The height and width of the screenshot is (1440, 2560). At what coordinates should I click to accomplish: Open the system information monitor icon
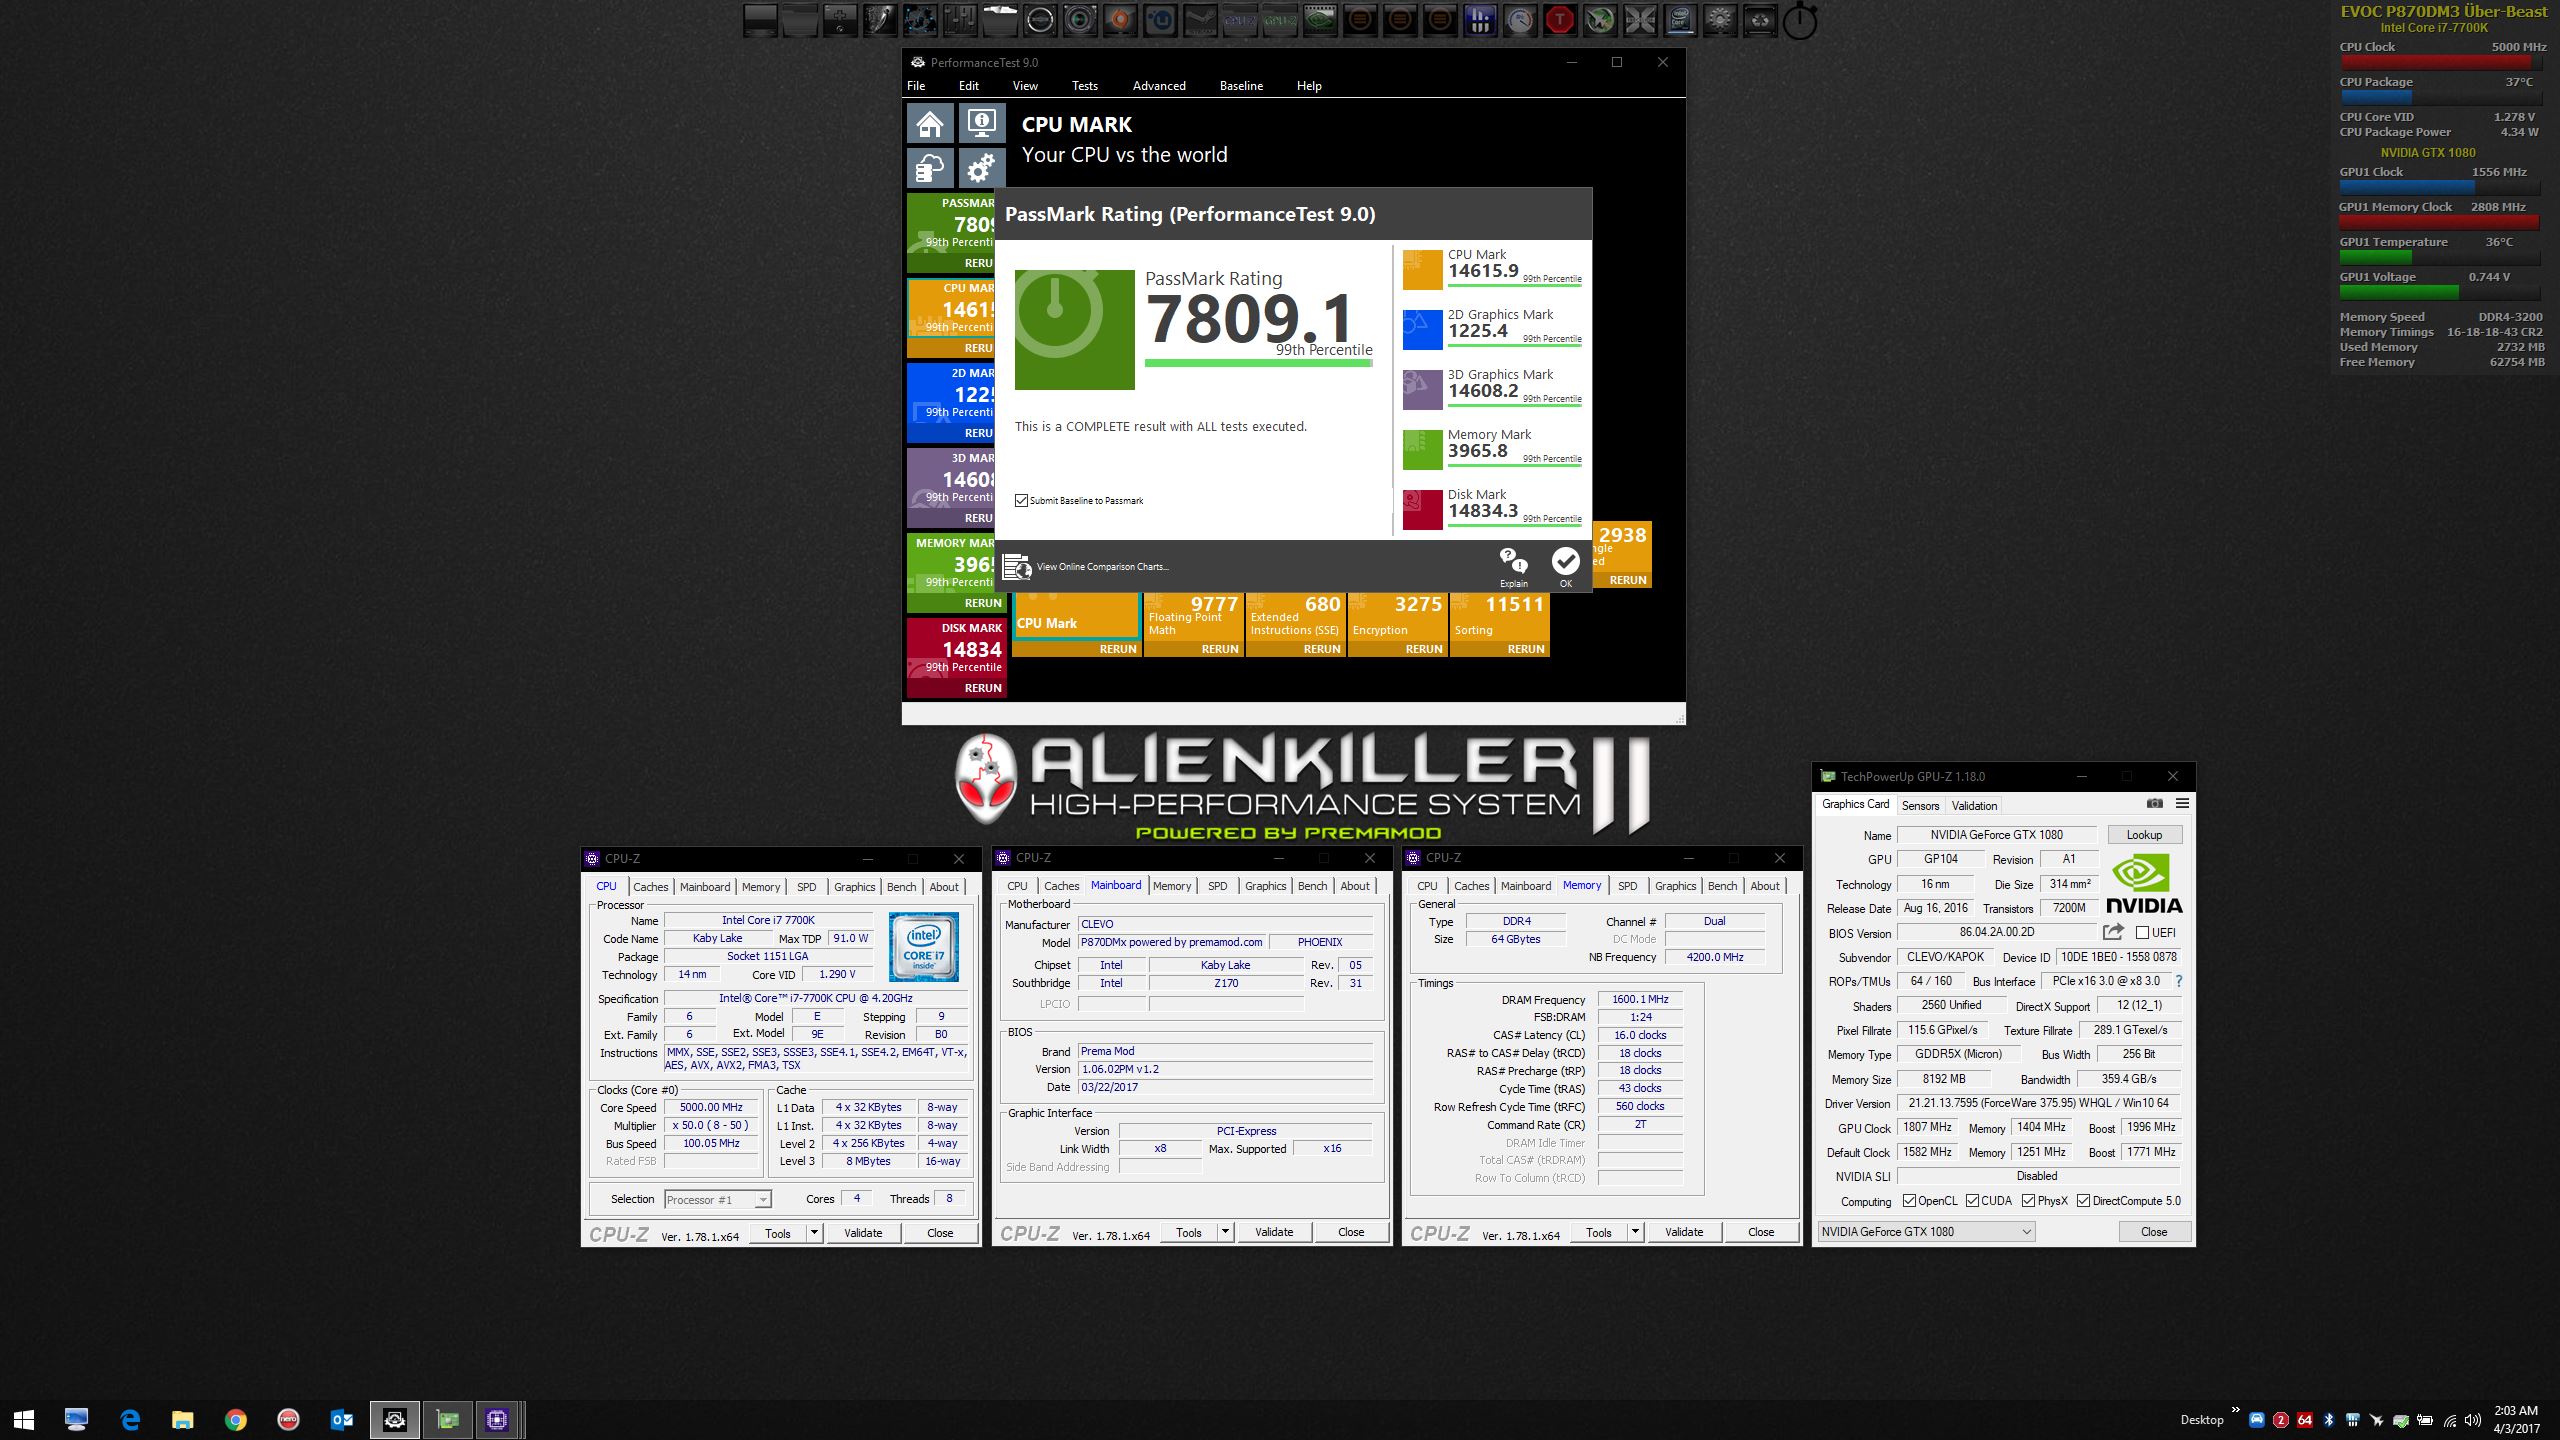(982, 124)
